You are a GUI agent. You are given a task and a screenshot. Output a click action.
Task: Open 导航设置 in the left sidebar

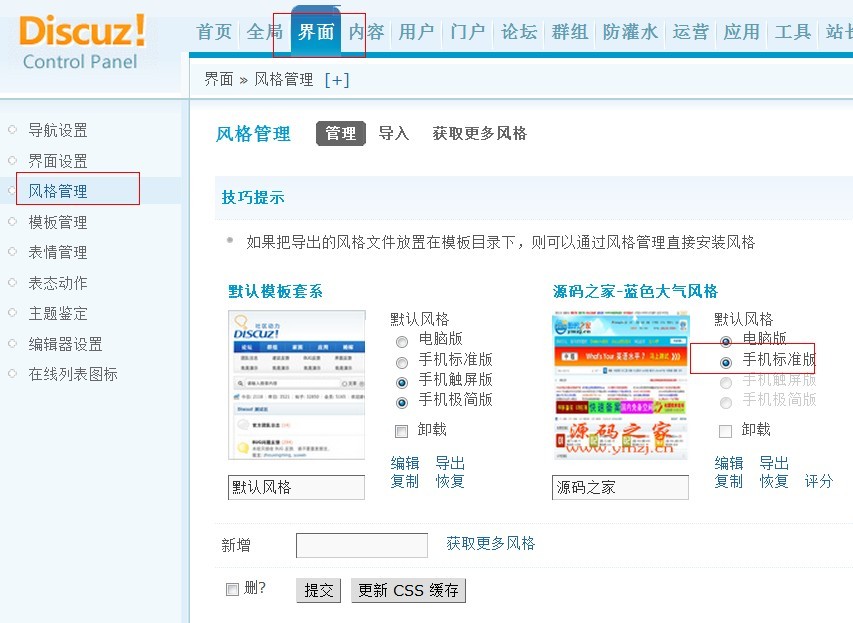pos(58,130)
